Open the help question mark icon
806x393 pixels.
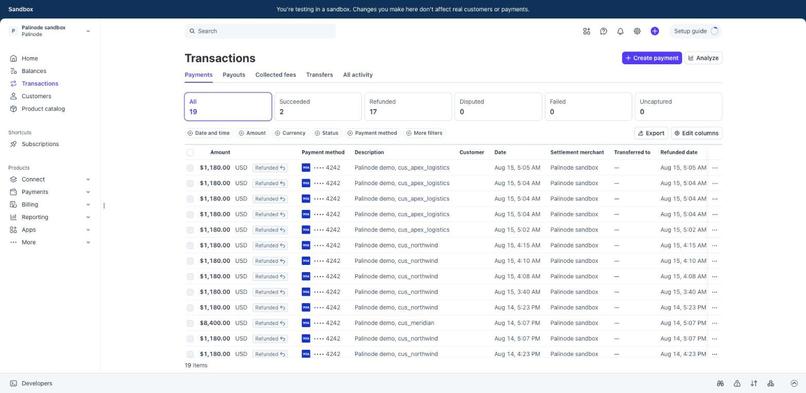[x=603, y=31]
